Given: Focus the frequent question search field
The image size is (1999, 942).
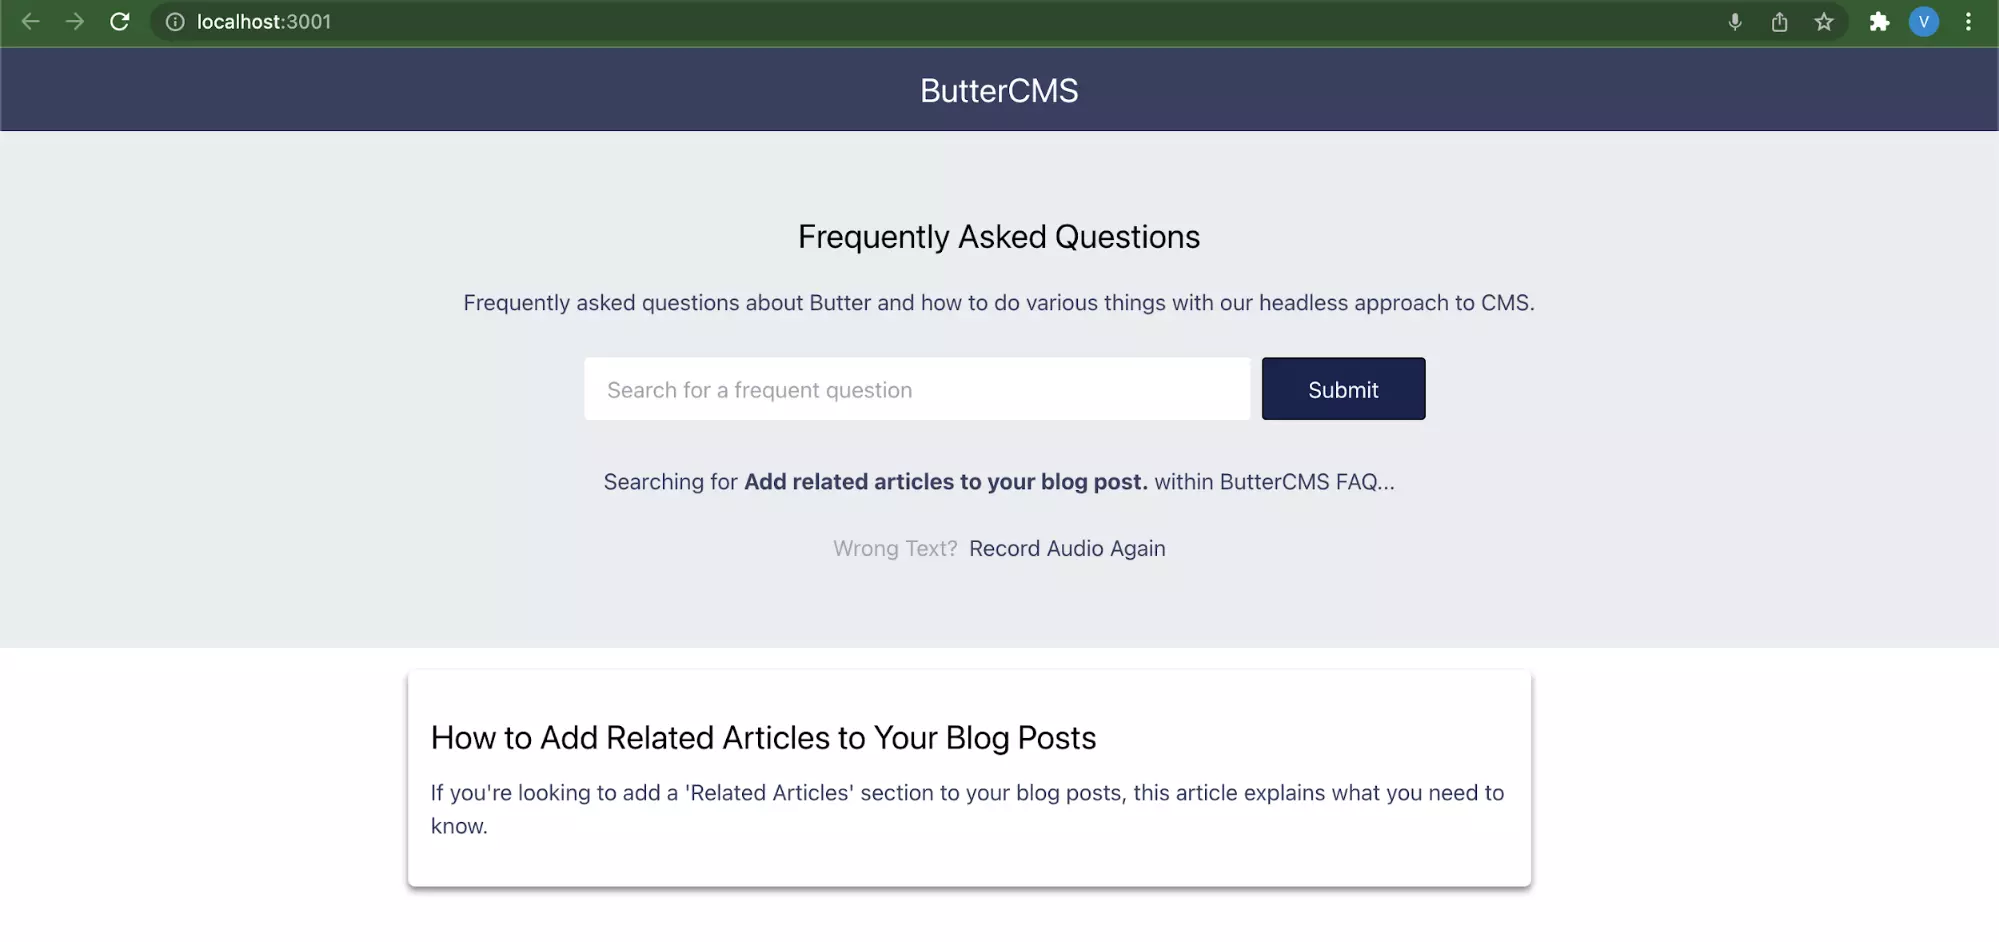Looking at the screenshot, I should point(917,389).
